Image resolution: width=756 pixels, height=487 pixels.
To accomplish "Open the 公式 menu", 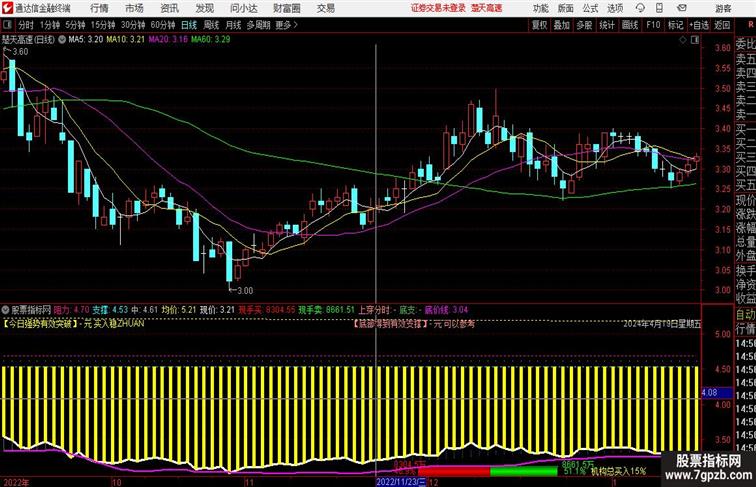I will (x=590, y=8).
